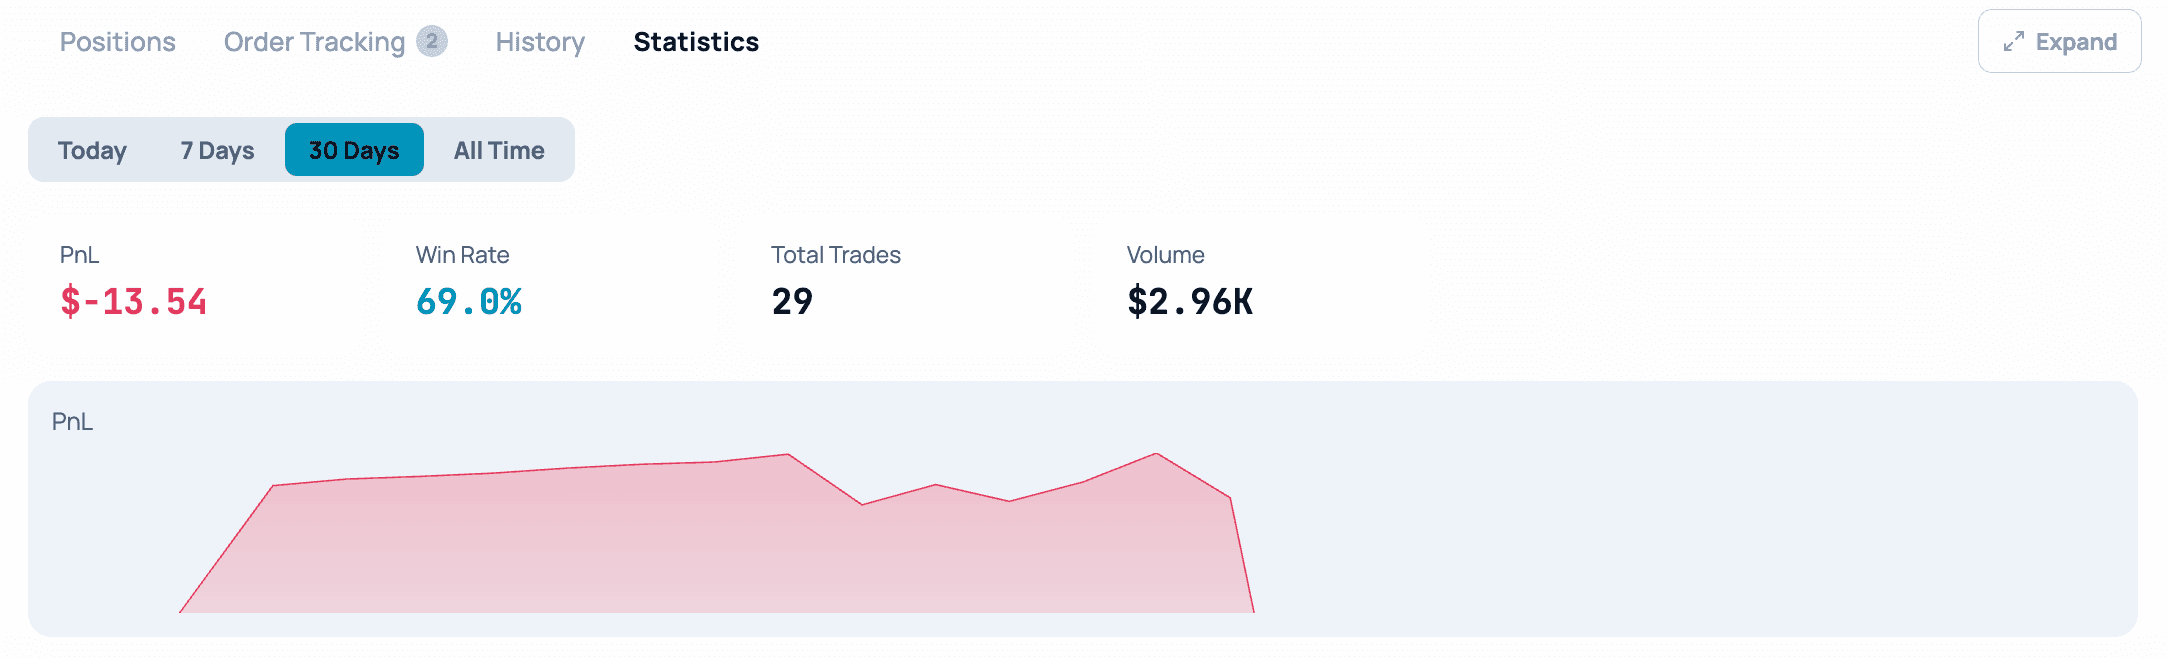The height and width of the screenshot is (658, 2168).
Task: Click the expand arrows icon
Action: tap(2014, 41)
